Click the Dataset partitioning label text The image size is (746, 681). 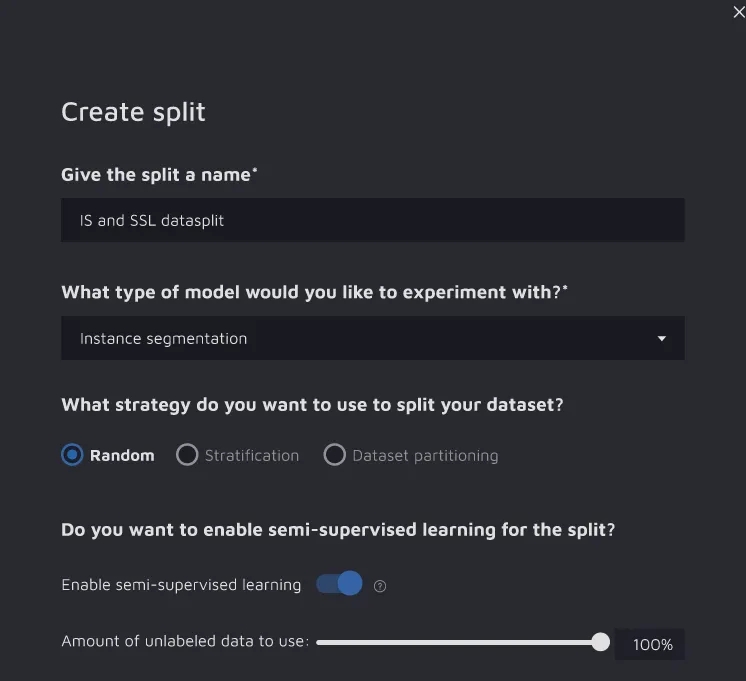point(425,455)
